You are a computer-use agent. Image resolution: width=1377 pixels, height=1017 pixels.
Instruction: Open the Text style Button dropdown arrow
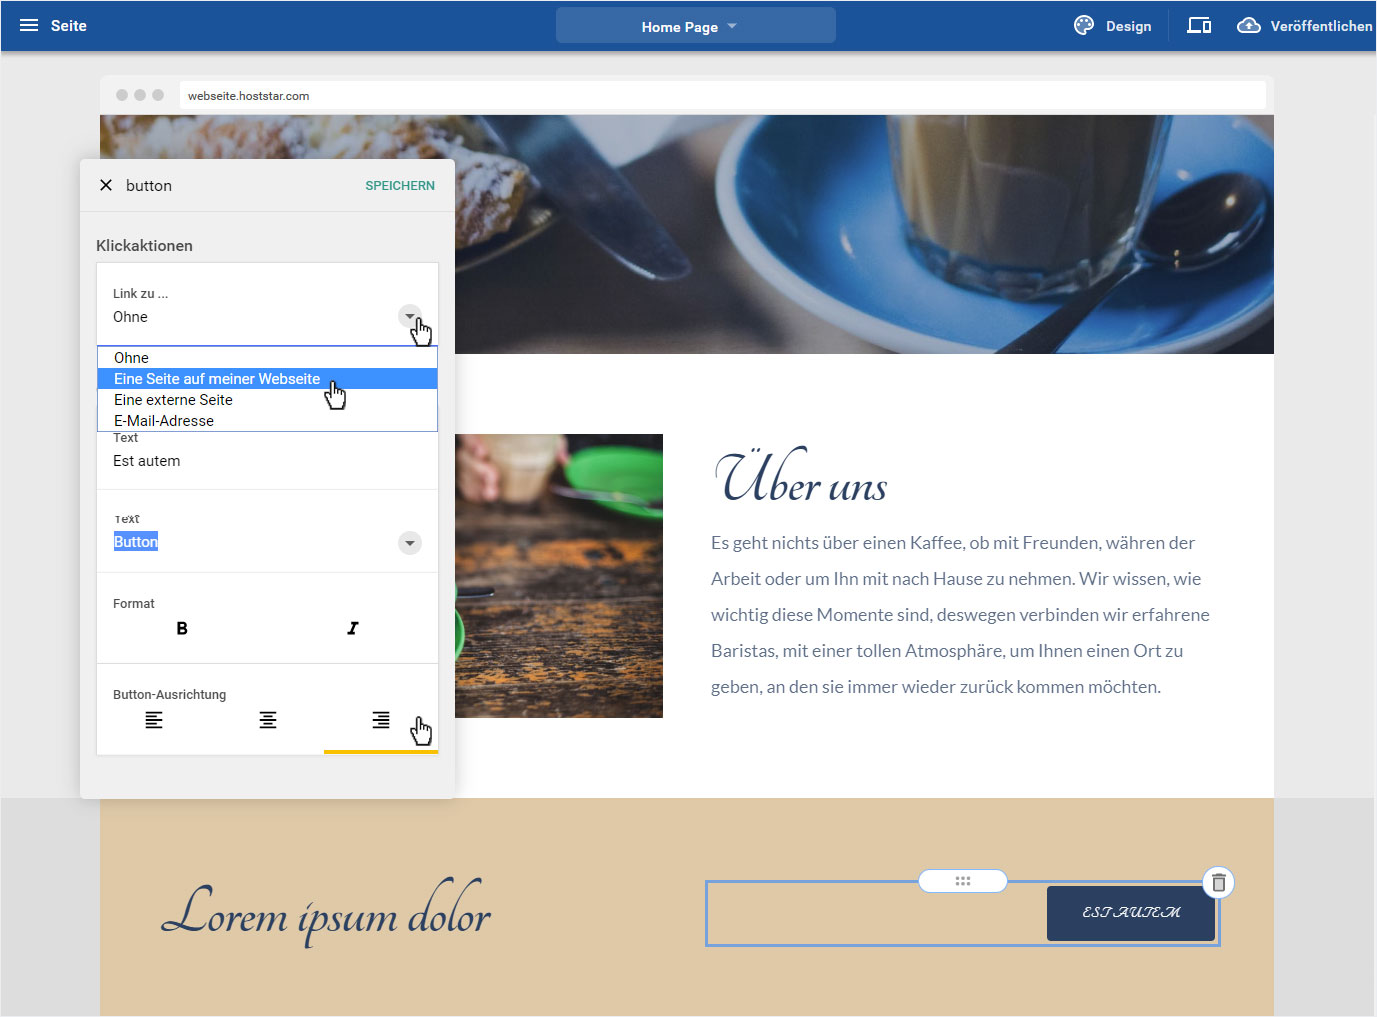pyautogui.click(x=410, y=543)
